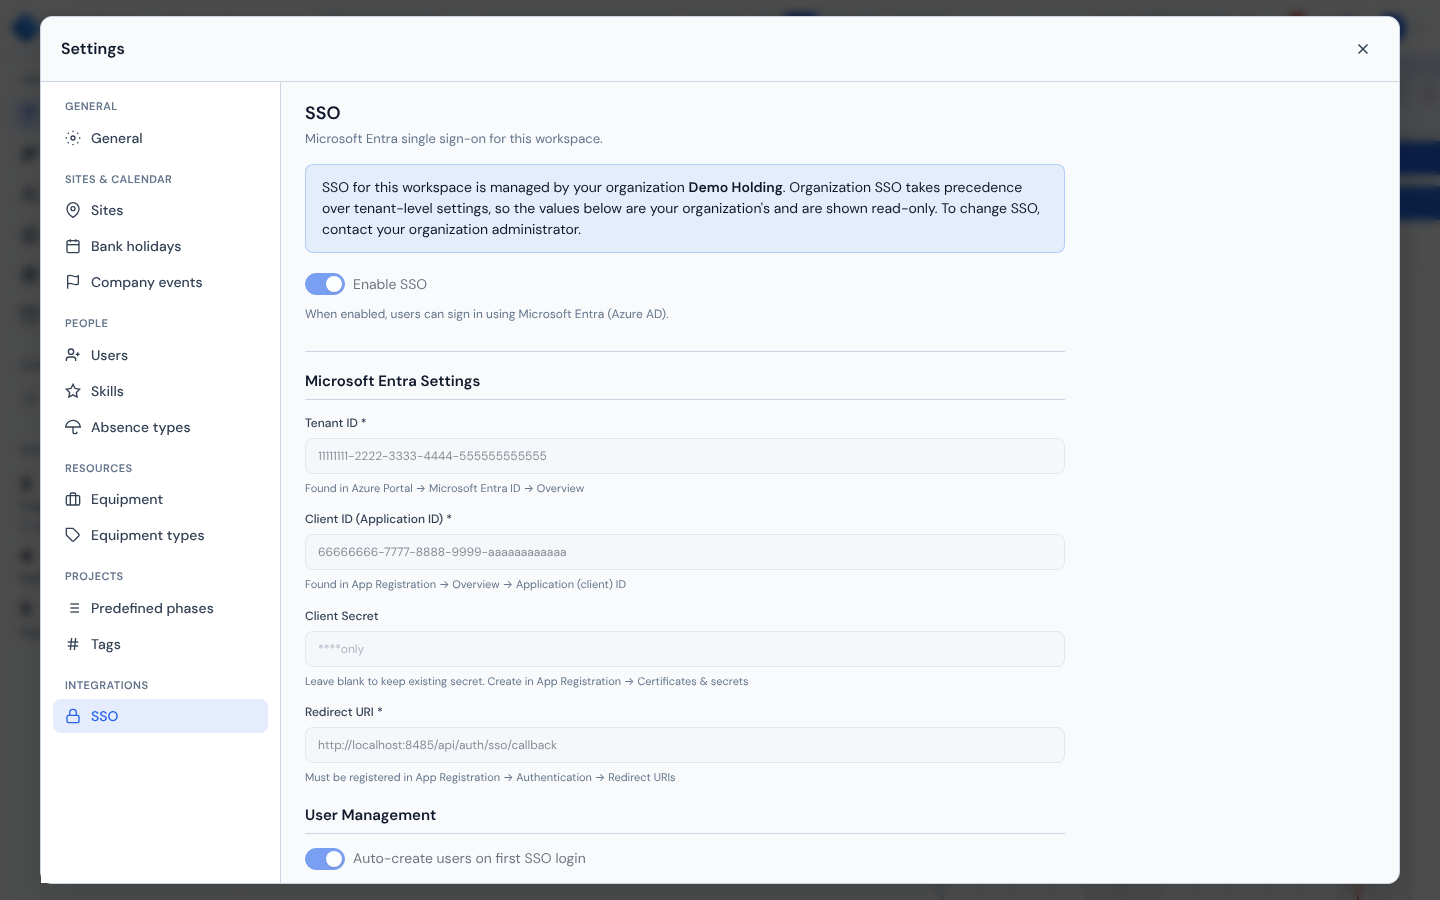Click the Equipment types tag icon

point(73,535)
